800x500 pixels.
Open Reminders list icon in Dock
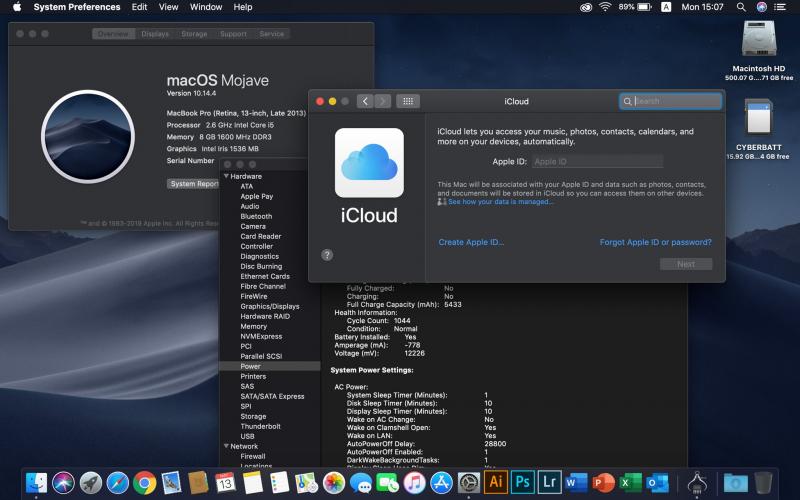point(280,483)
